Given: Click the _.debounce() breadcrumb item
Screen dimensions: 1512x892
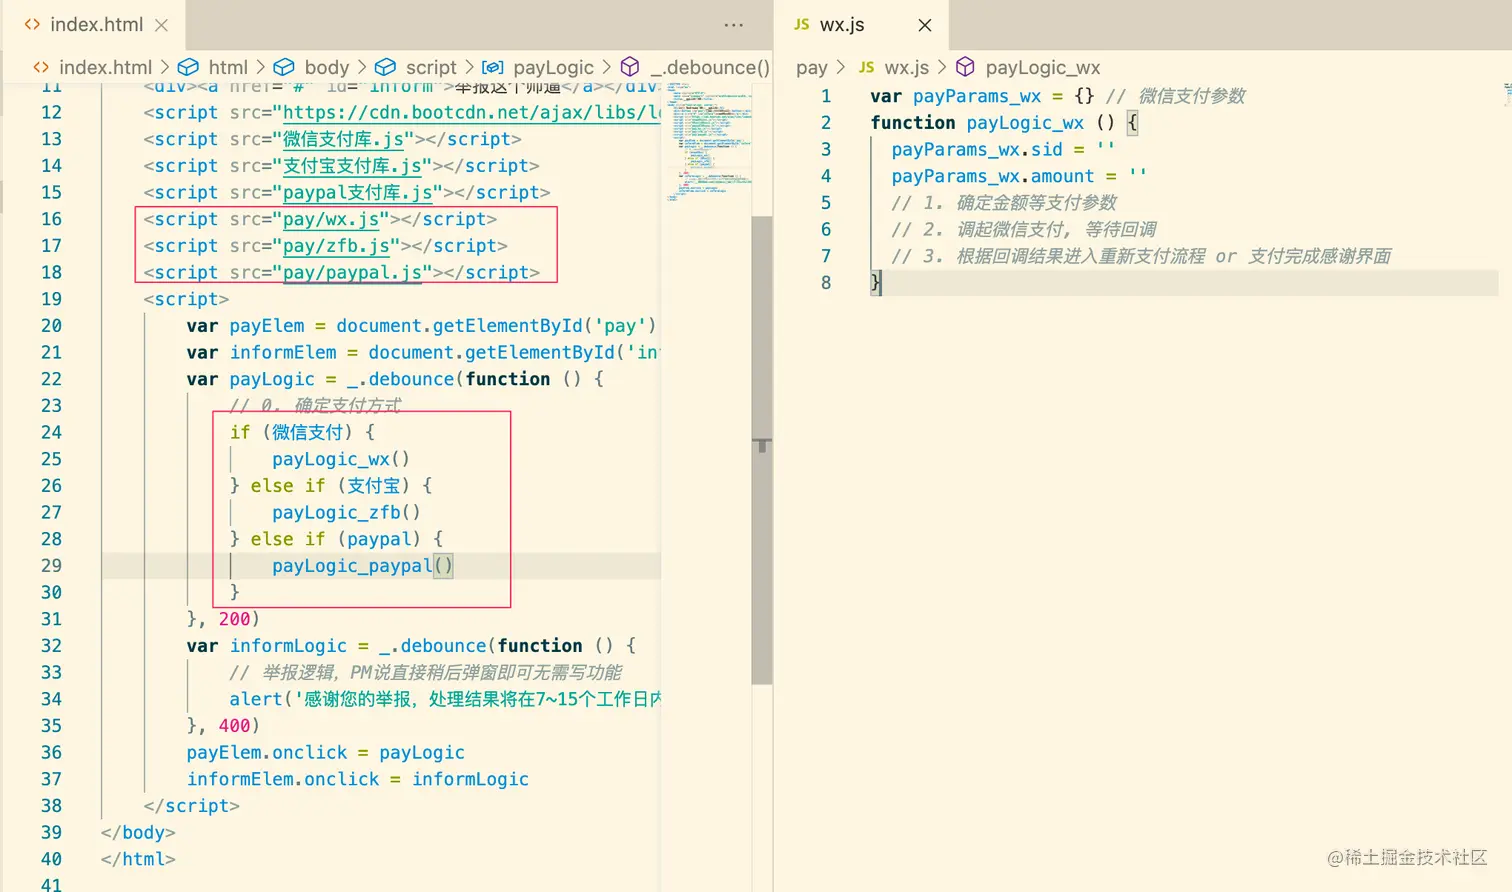Looking at the screenshot, I should 710,67.
